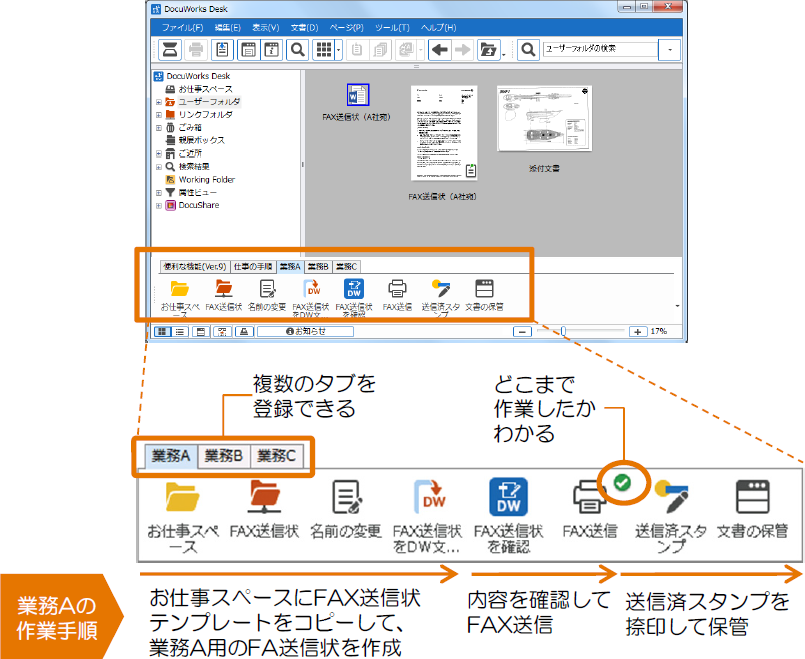Open the dropdown at the search box's right end
Image resolution: width=805 pixels, height=659 pixels.
coord(669,50)
